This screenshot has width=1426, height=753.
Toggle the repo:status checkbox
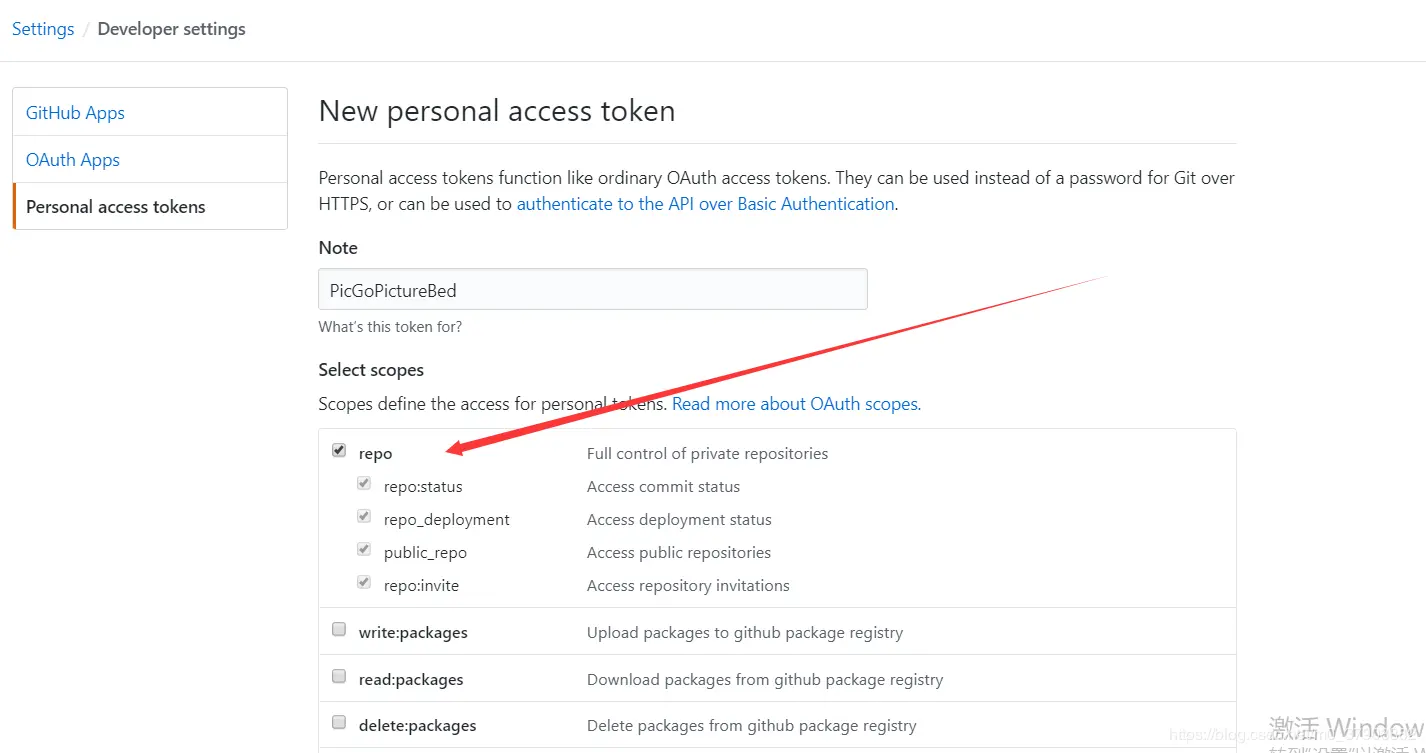tap(364, 484)
